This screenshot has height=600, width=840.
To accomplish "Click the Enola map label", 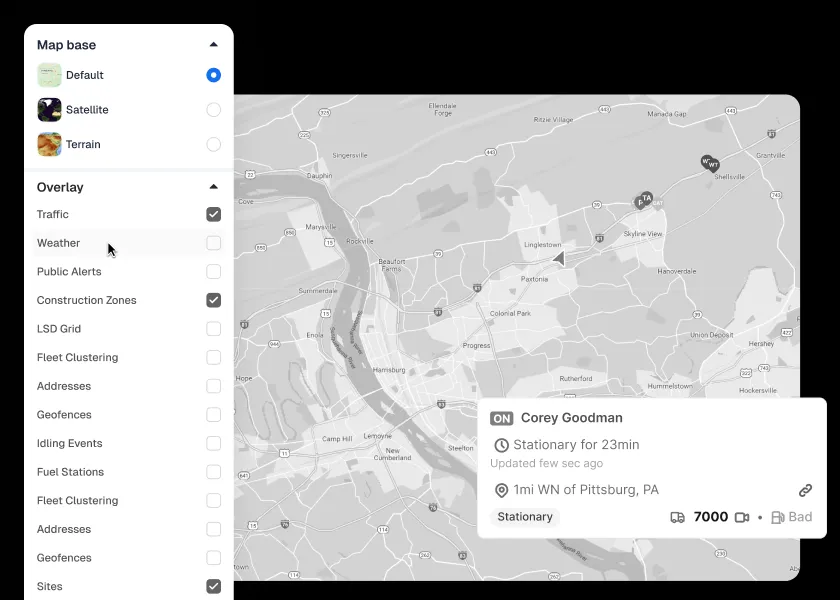I will point(314,335).
